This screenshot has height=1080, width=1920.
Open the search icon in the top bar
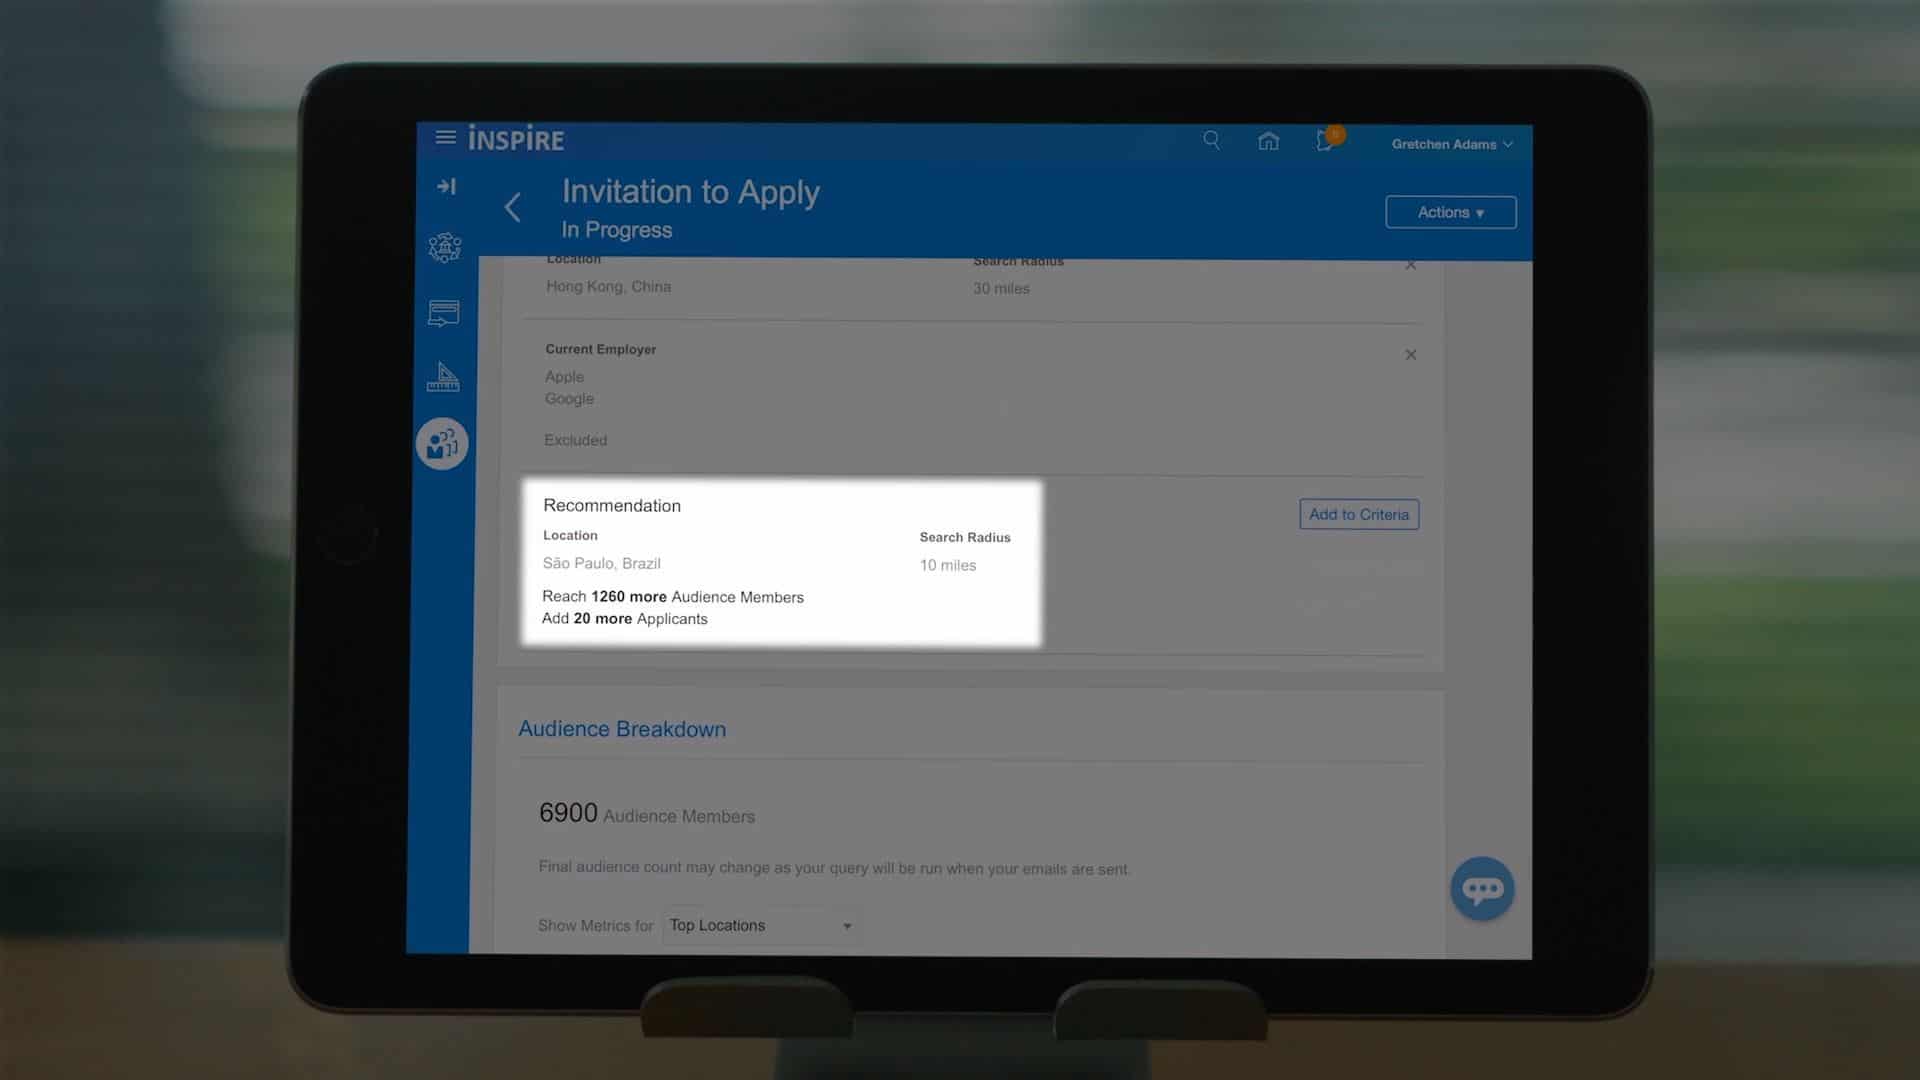click(1211, 141)
